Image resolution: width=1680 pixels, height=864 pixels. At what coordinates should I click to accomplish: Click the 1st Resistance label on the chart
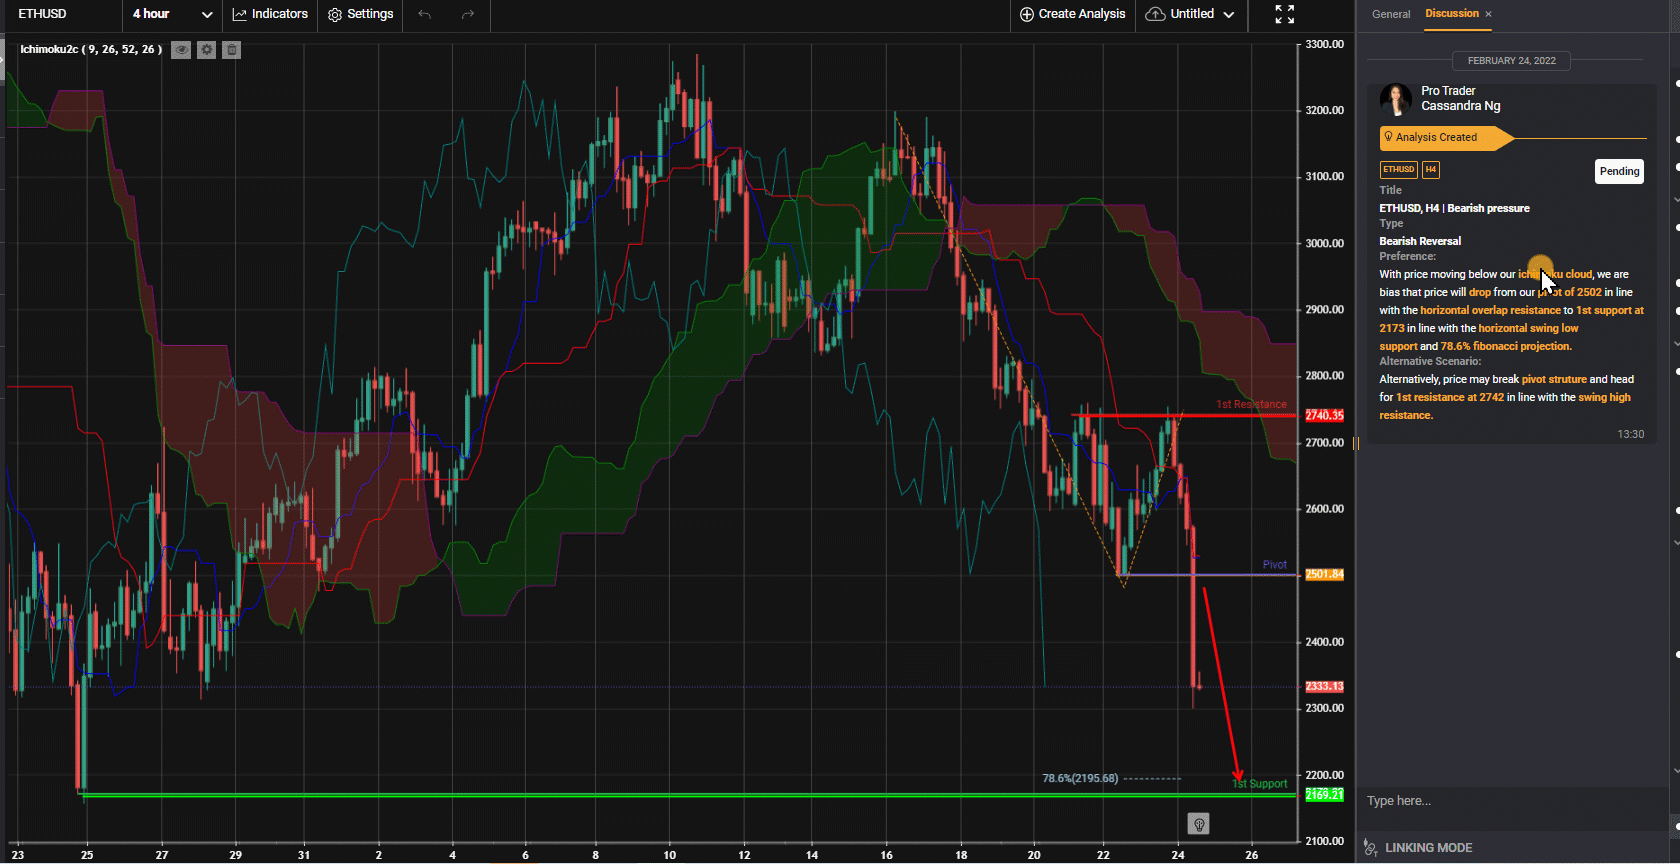tap(1251, 405)
